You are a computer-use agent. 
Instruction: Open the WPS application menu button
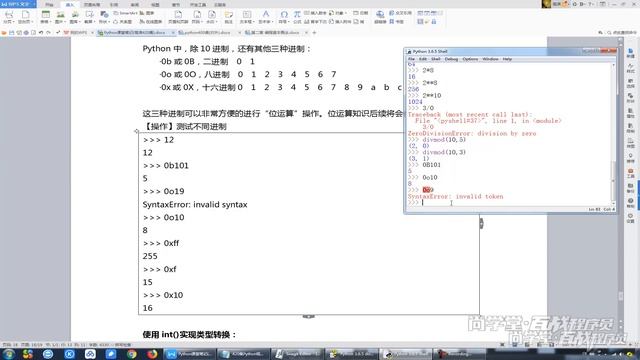18,4
